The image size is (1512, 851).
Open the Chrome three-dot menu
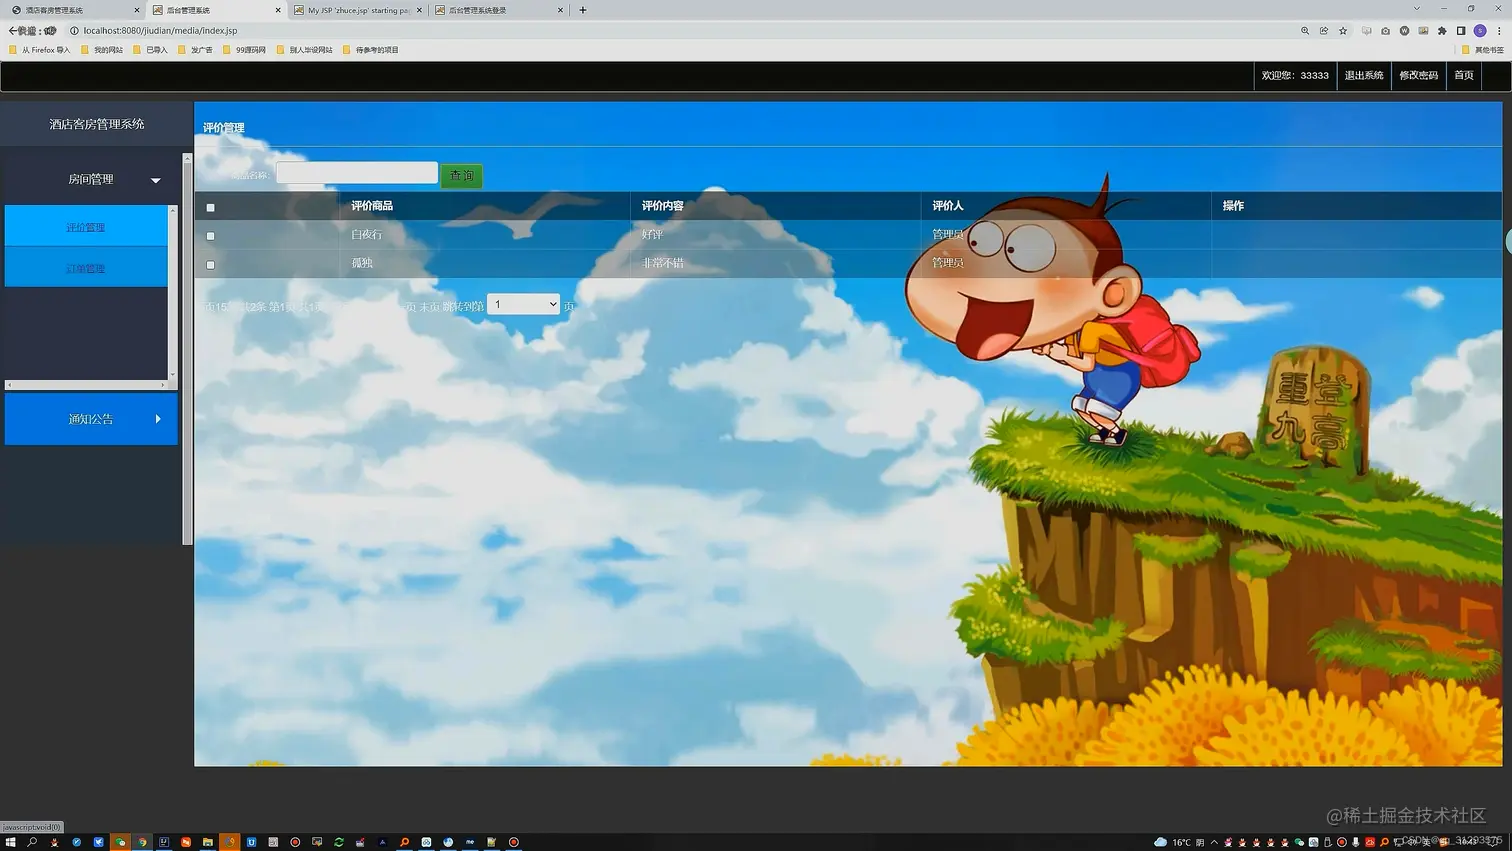coord(1499,31)
